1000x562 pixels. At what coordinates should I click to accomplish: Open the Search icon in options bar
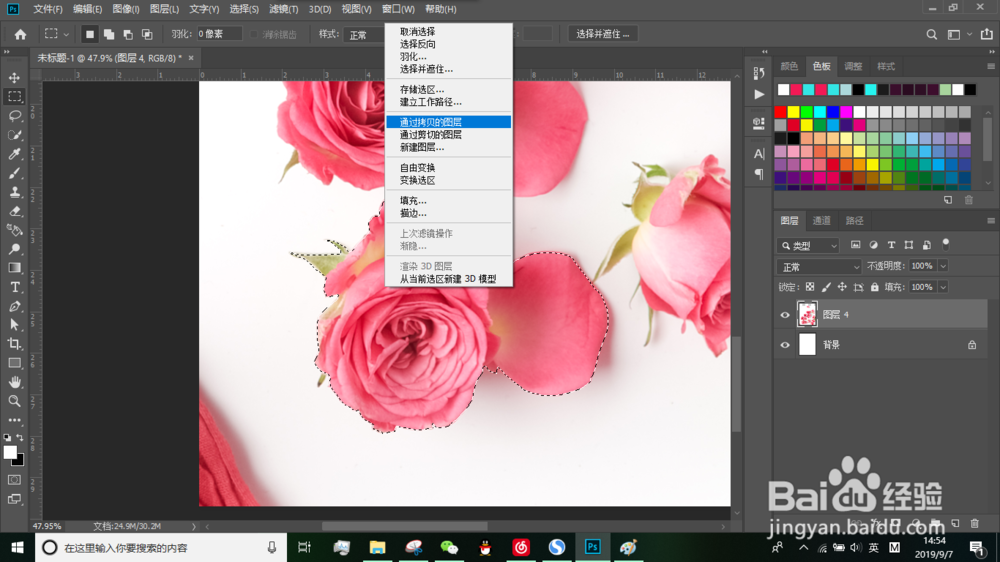pos(932,34)
